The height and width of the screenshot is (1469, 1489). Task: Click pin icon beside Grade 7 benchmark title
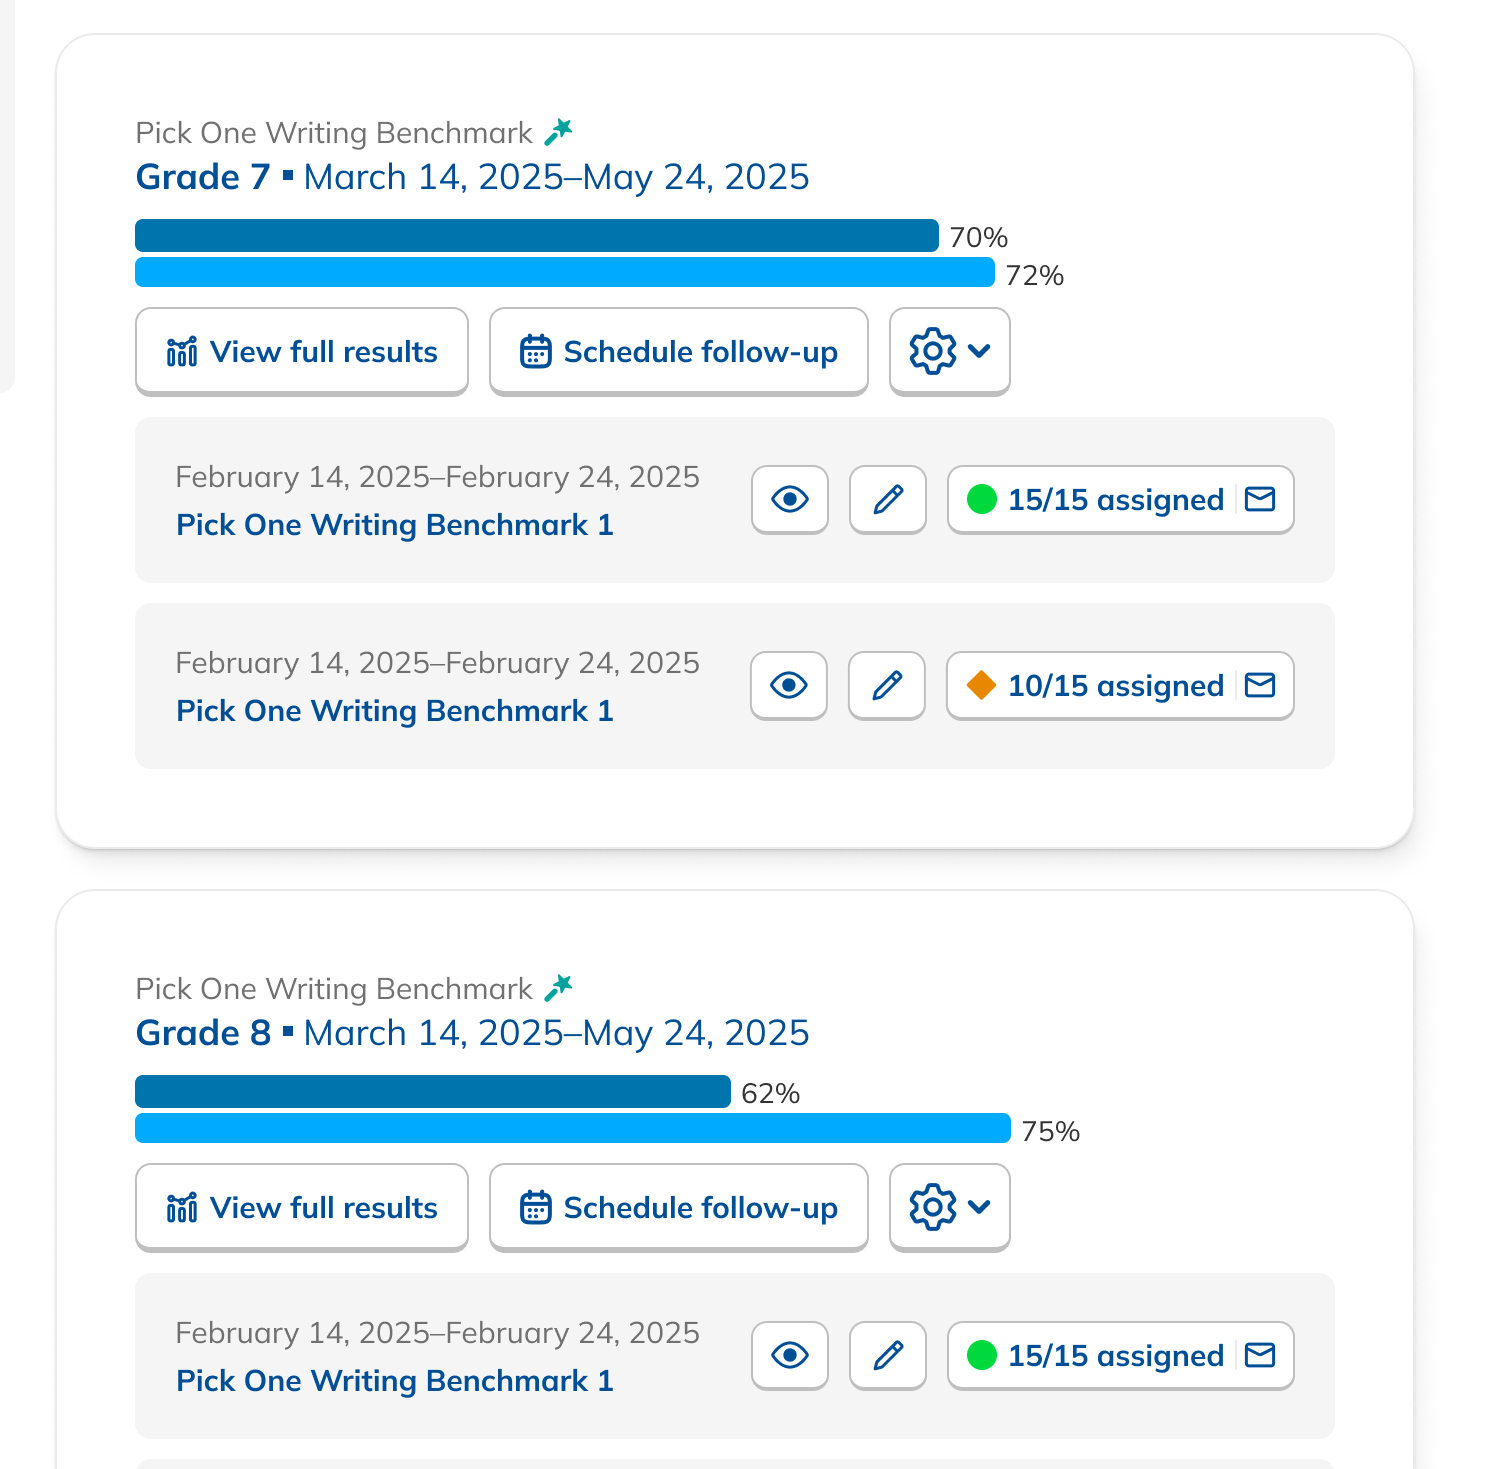[x=558, y=131]
